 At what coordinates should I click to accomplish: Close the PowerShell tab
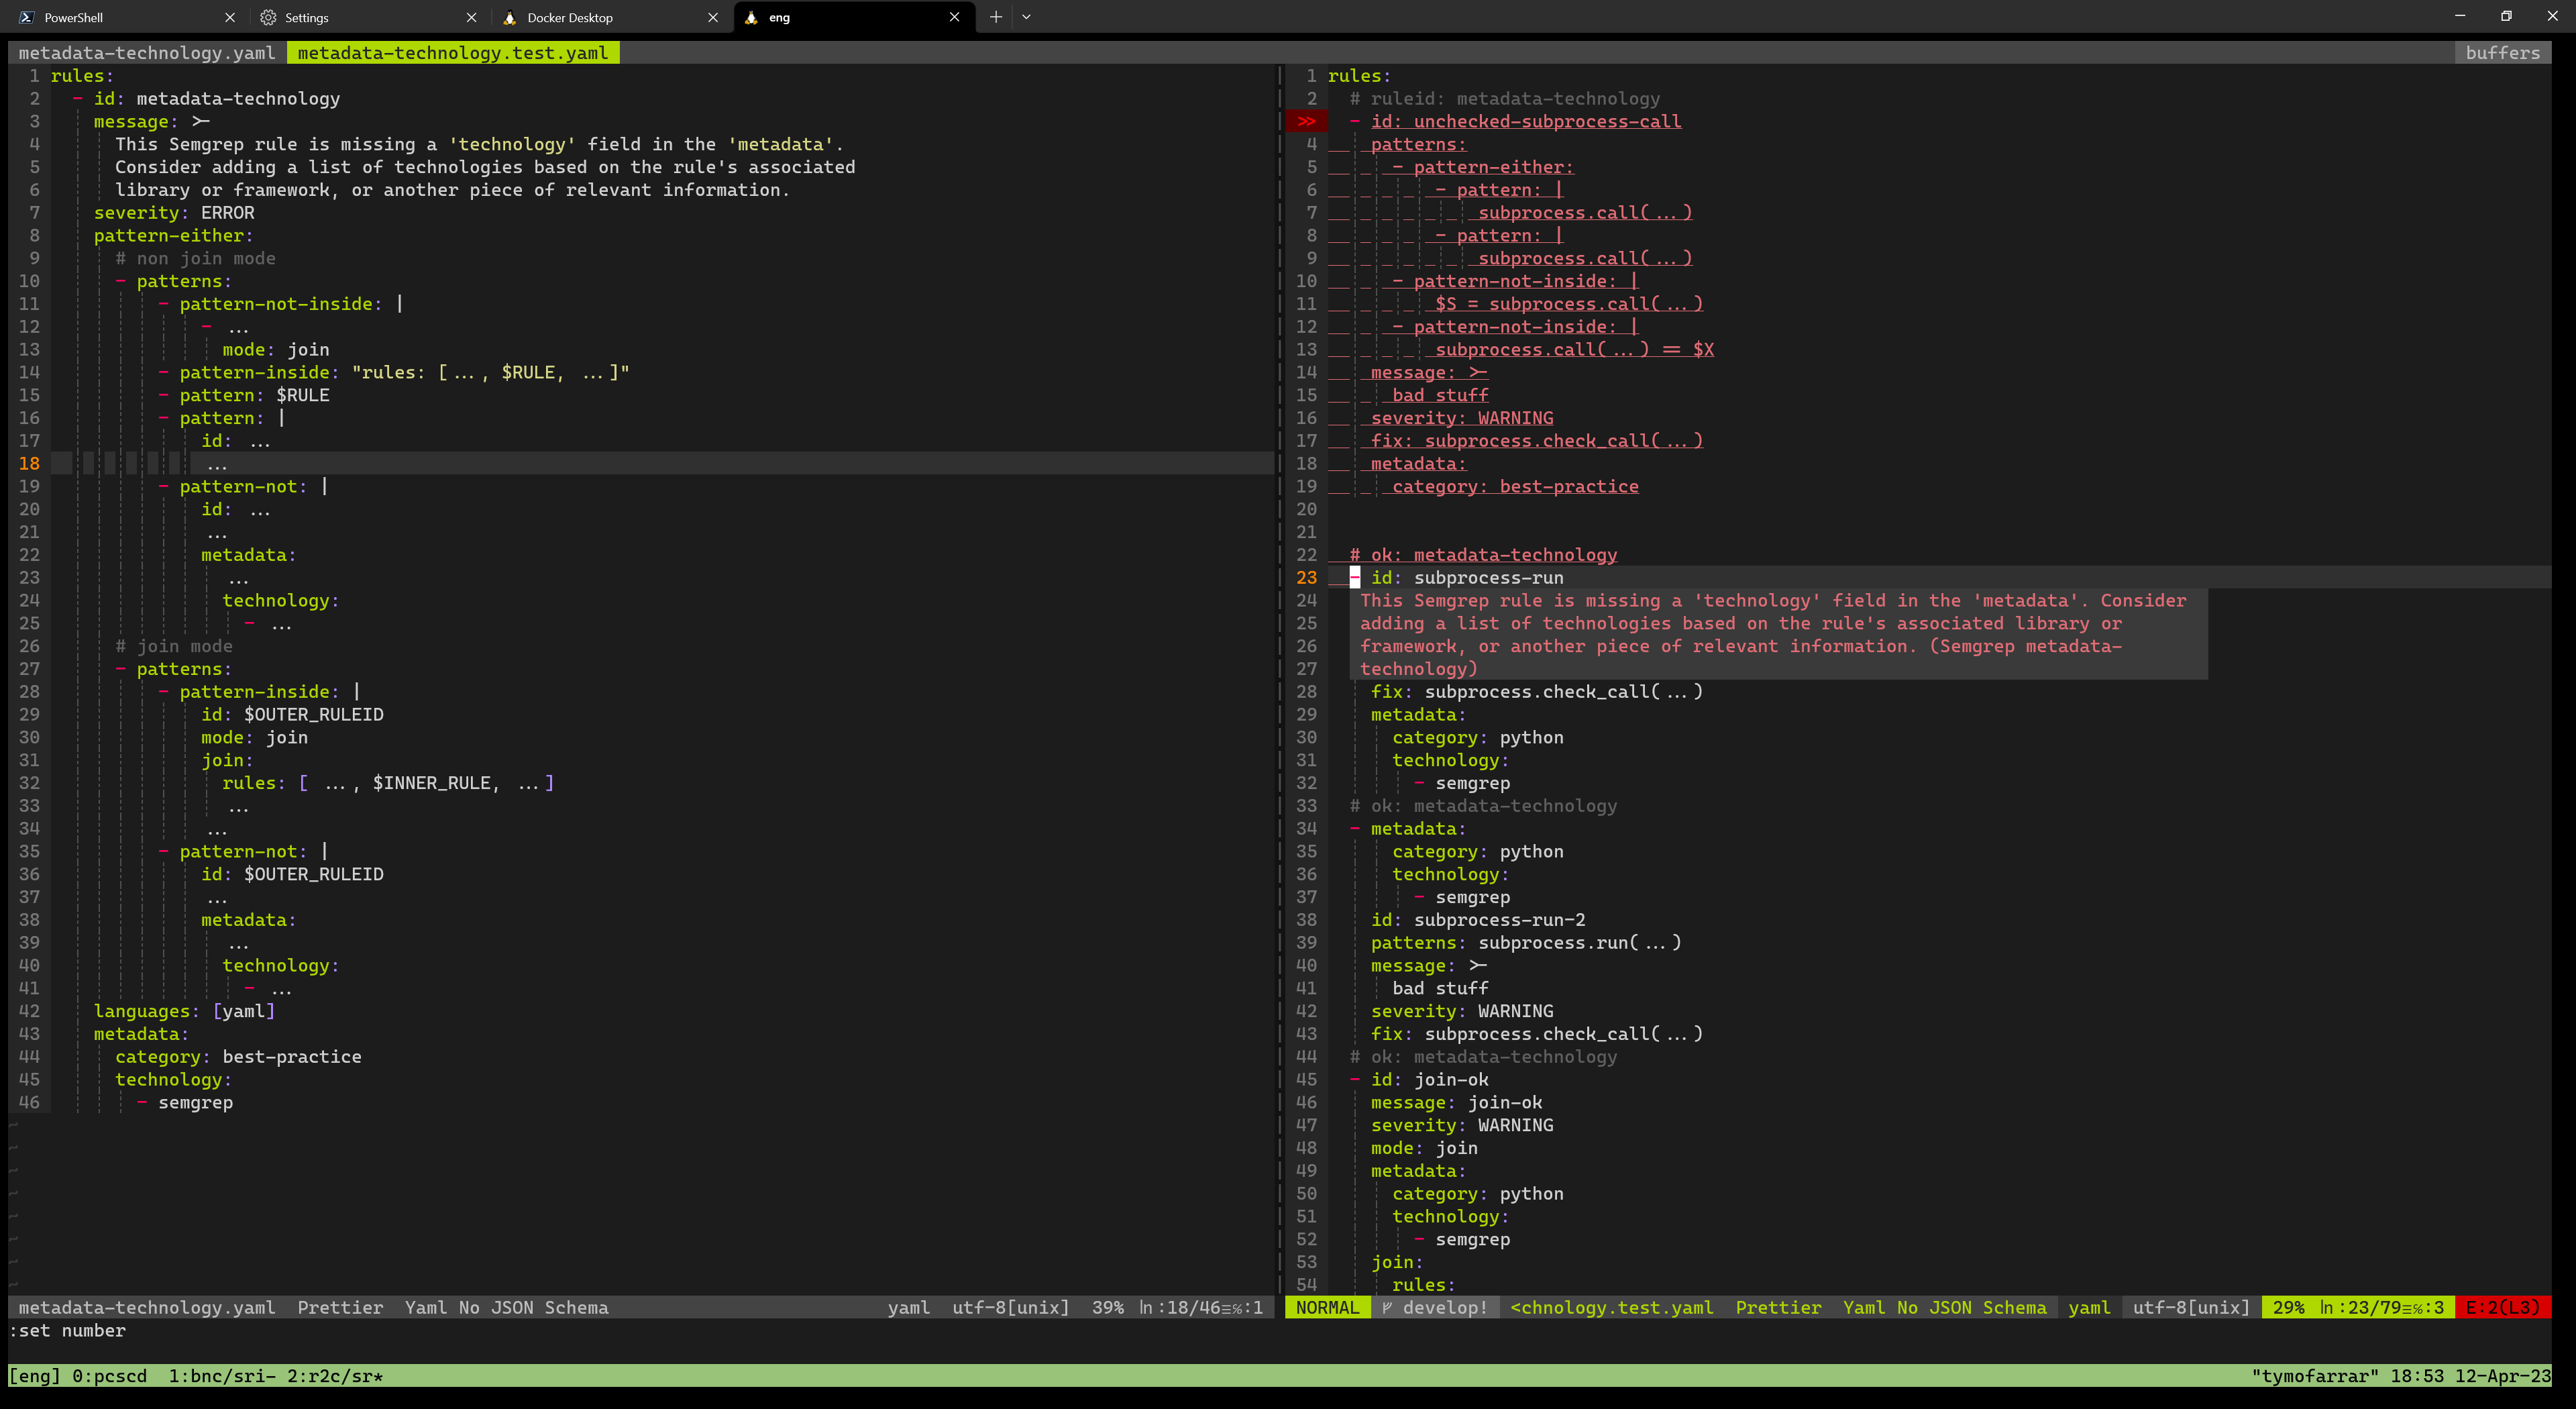230,17
